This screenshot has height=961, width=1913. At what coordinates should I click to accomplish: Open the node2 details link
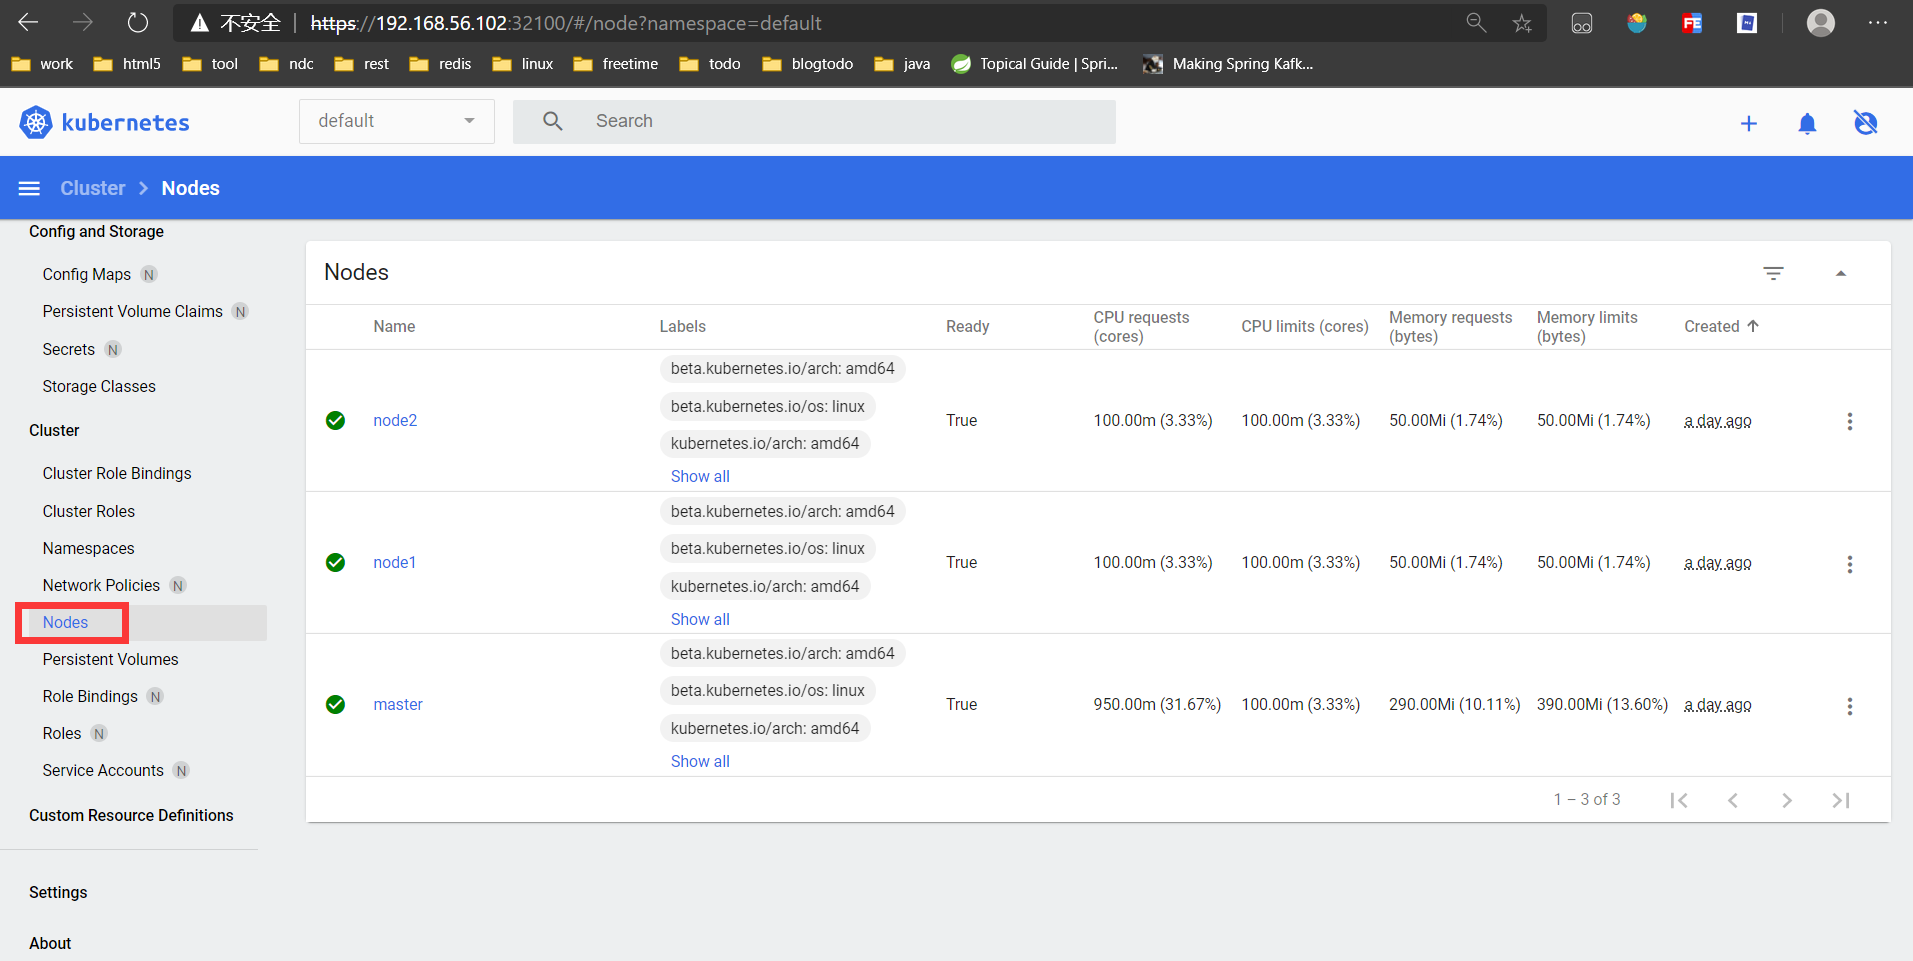point(395,420)
